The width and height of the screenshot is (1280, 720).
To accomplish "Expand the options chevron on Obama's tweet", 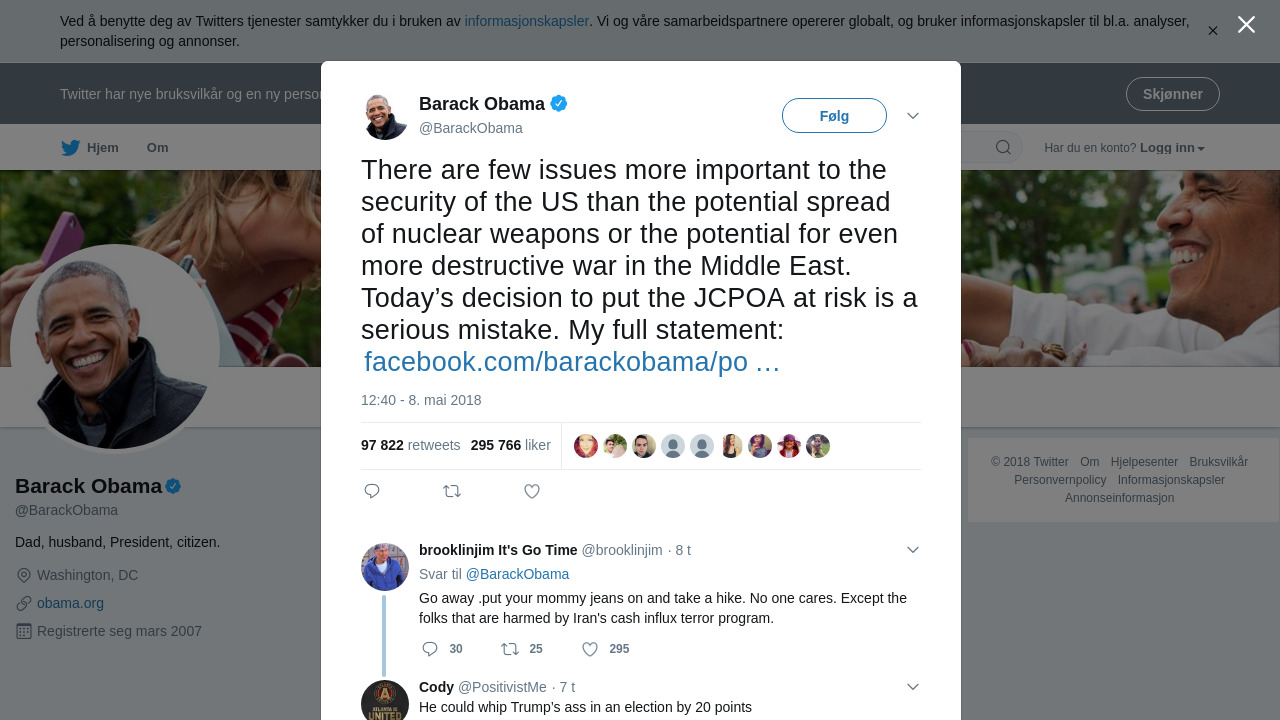I will pyautogui.click(x=913, y=116).
